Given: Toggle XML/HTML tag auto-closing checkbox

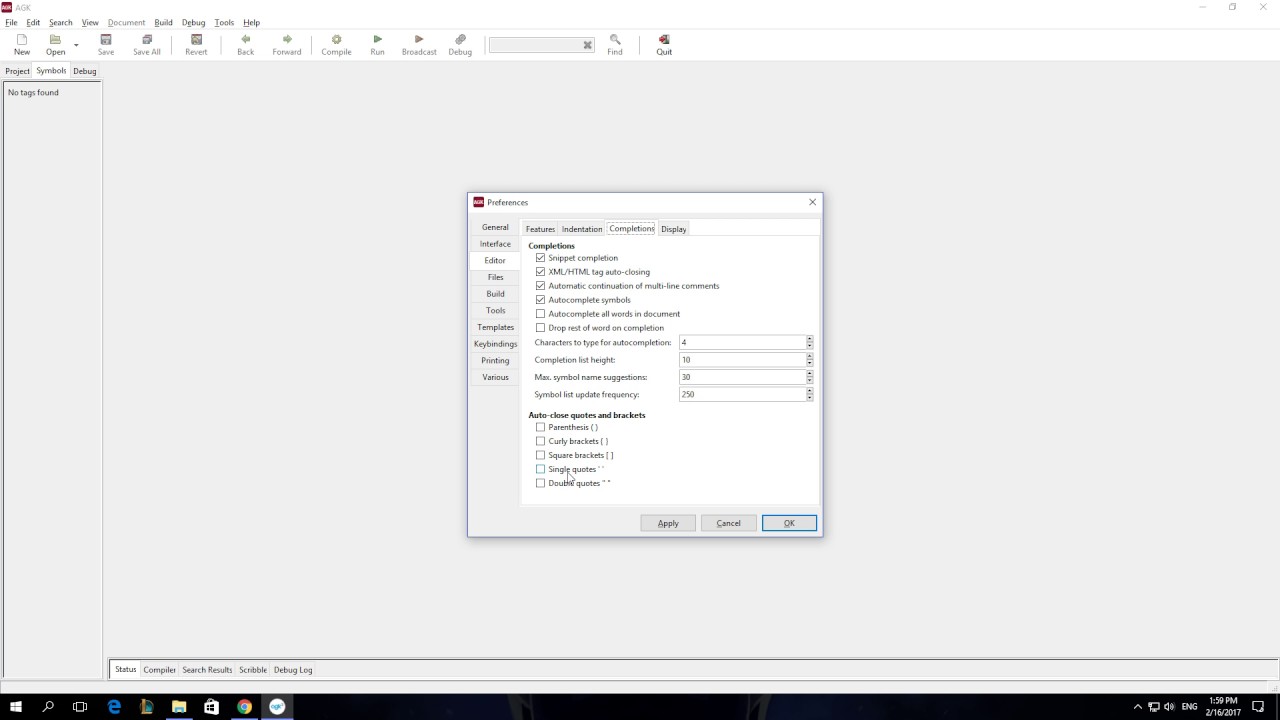Looking at the screenshot, I should click(541, 272).
